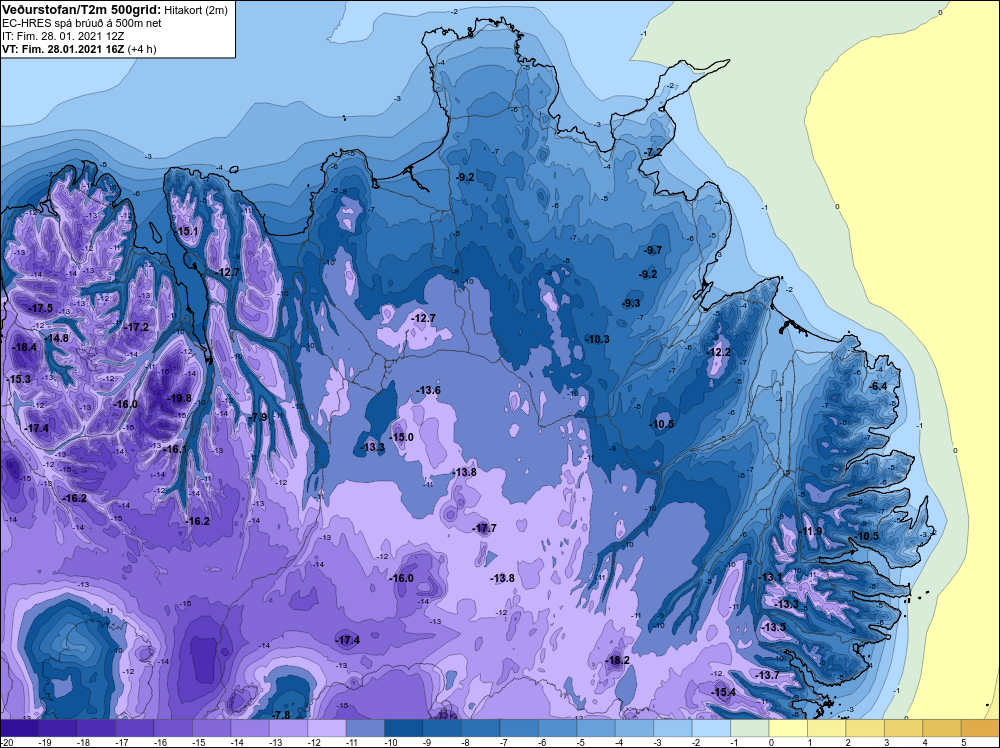Click the legend swatch between -3 and -2
This screenshot has height=748, width=1000.
(673, 728)
